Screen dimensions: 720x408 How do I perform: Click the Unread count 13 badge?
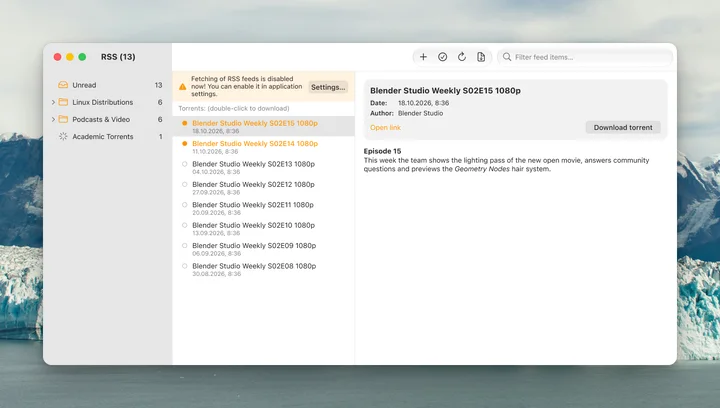pos(158,85)
